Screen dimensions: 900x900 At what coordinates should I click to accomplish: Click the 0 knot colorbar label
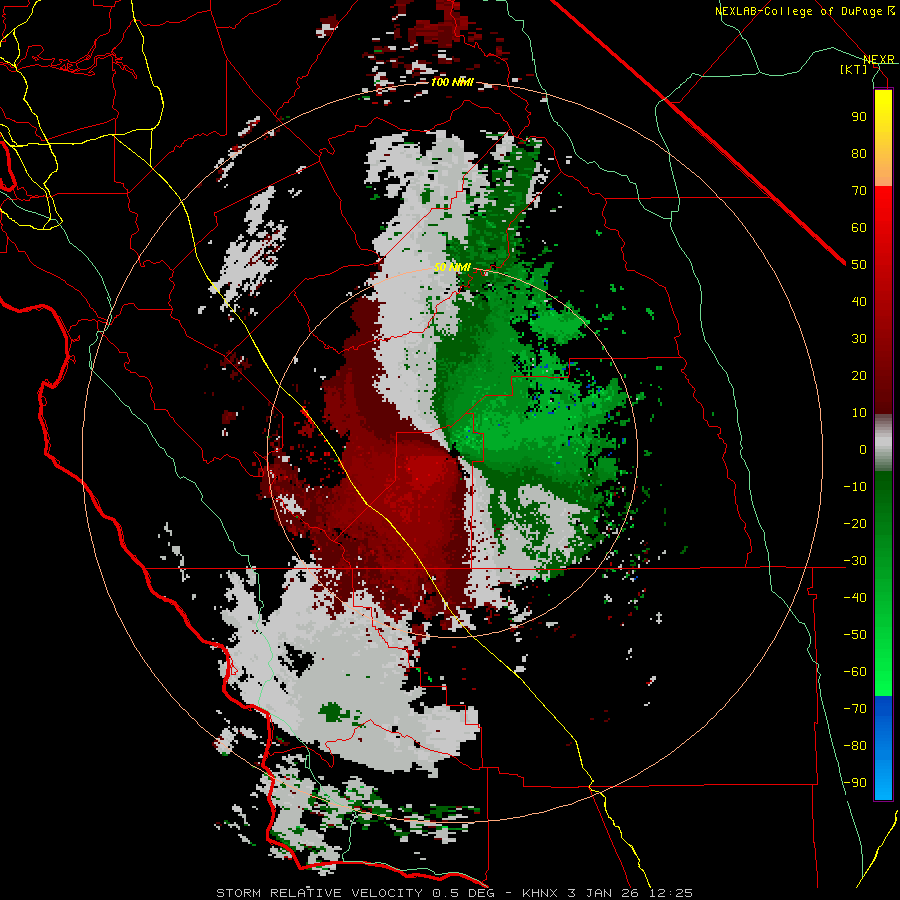point(863,450)
